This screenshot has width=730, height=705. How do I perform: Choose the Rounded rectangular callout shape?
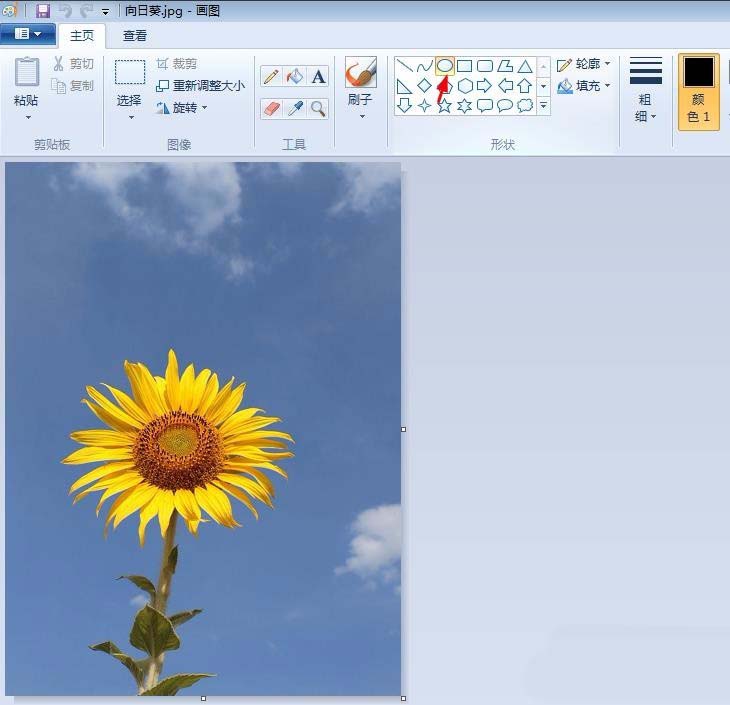[x=485, y=106]
